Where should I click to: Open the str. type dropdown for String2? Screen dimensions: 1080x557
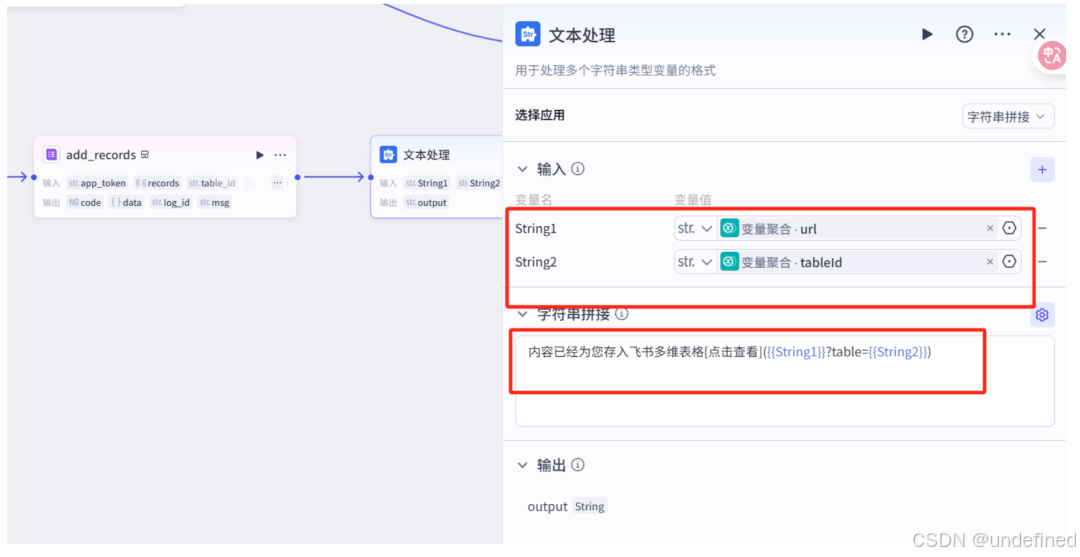pos(695,262)
